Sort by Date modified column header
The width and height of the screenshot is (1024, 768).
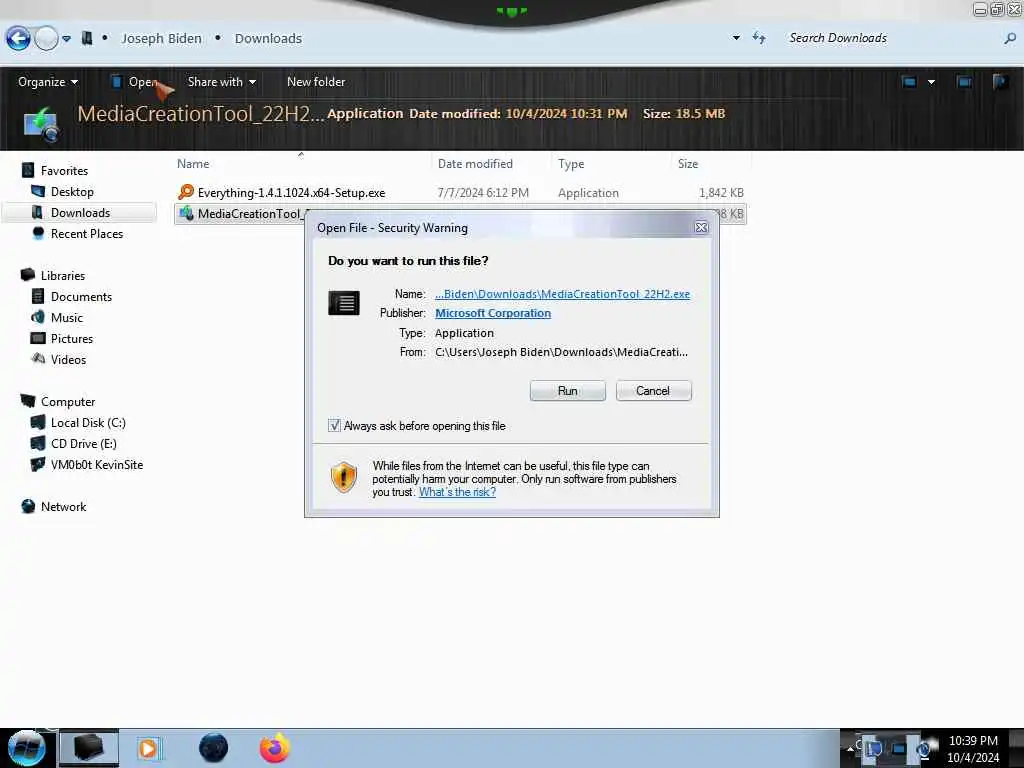475,164
